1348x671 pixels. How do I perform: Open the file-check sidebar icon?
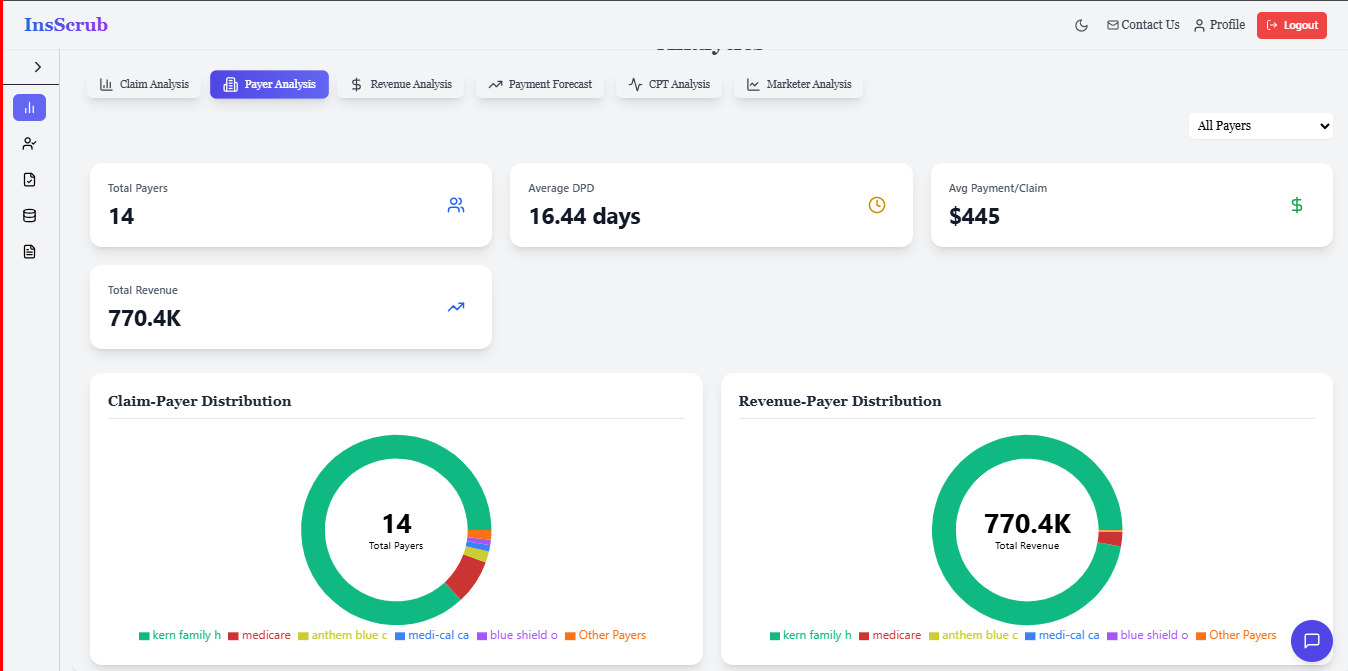pos(29,179)
